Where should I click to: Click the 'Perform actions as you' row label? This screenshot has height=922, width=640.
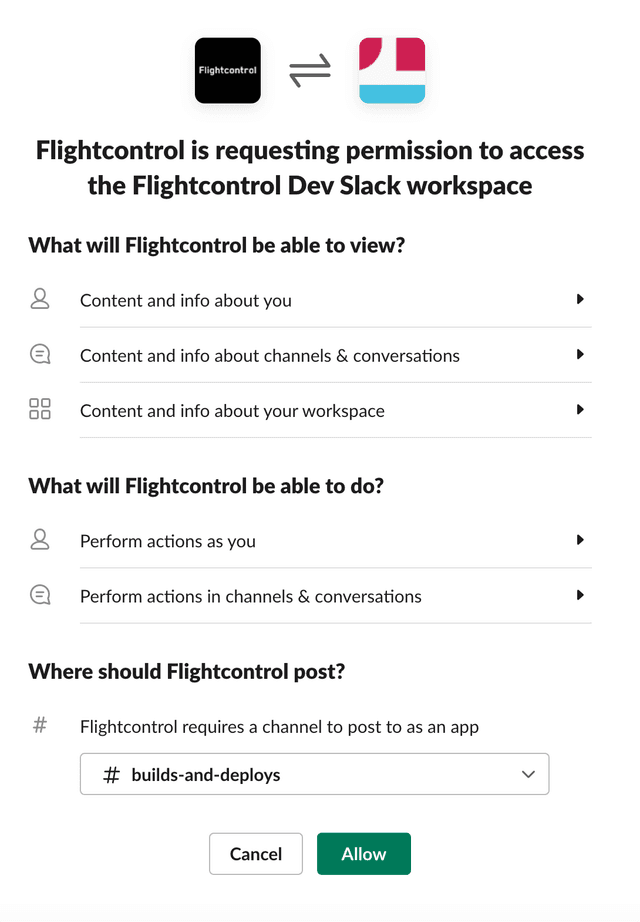pos(167,541)
